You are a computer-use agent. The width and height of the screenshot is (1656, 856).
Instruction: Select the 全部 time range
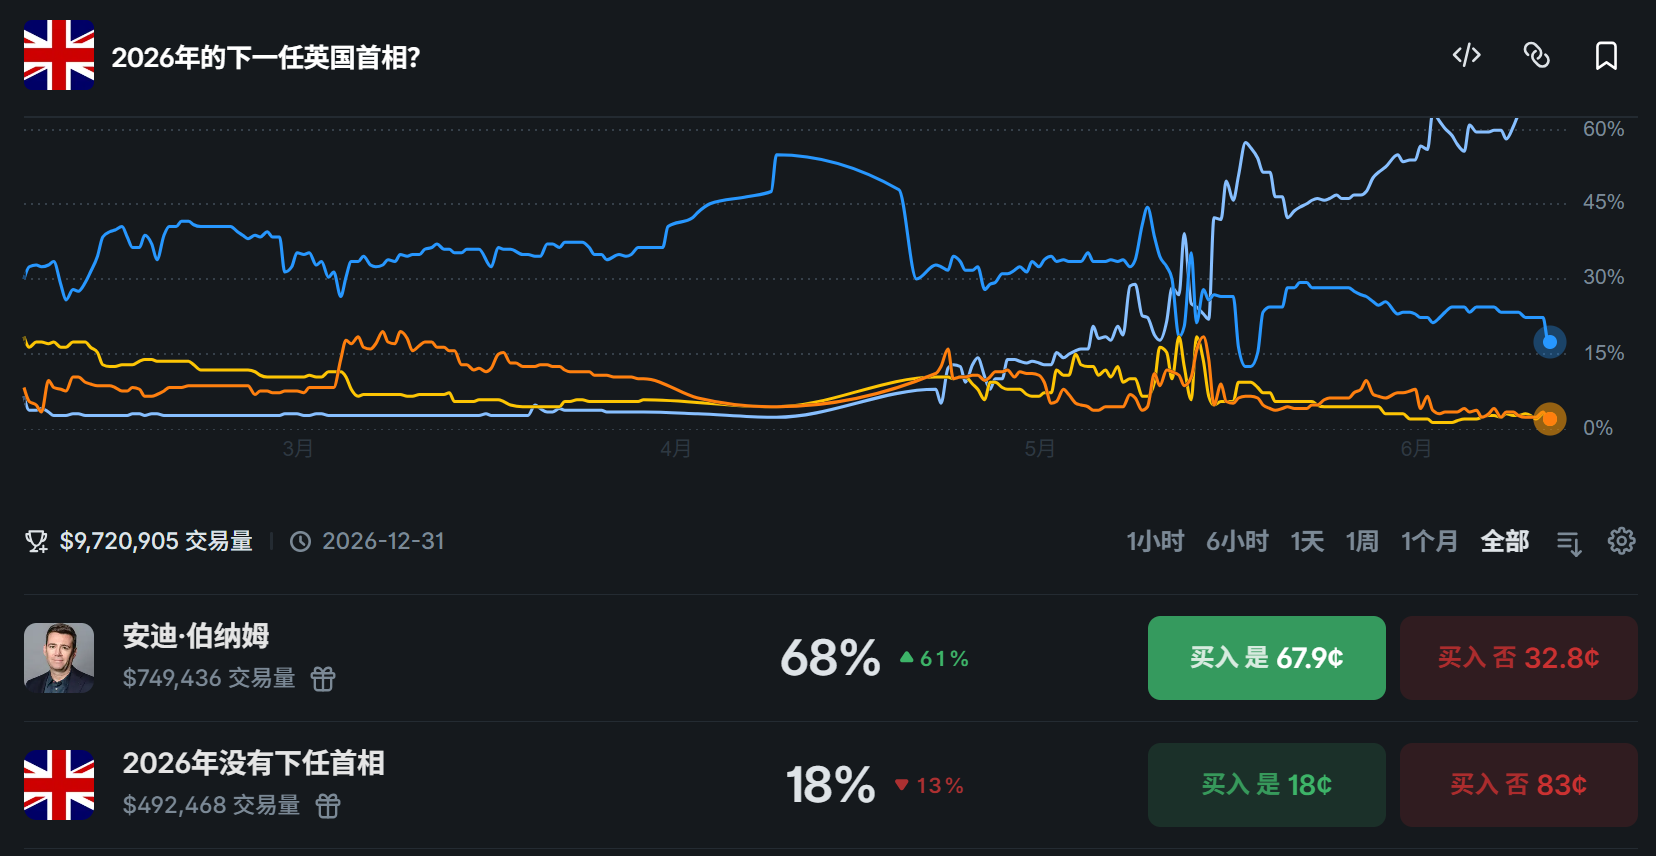1505,541
